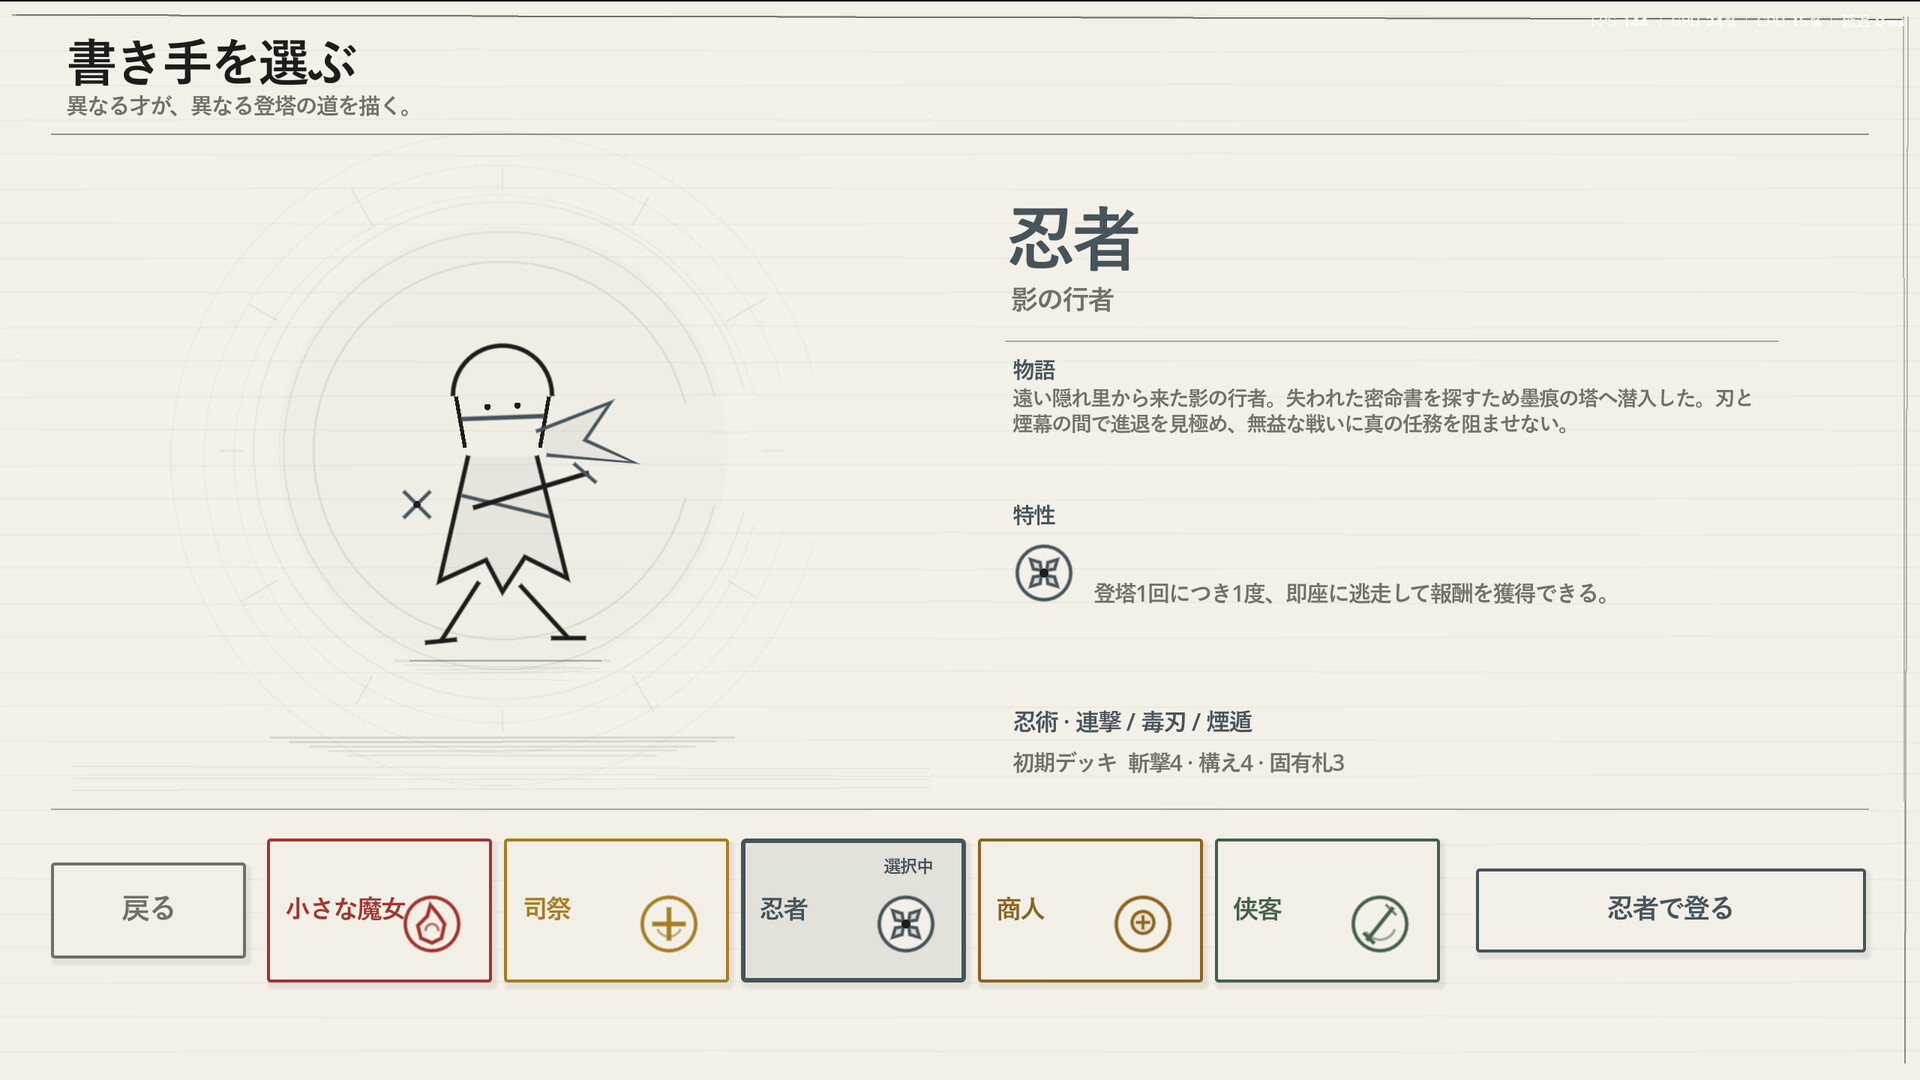Viewport: 1920px width, 1080px height.
Task: Click the 初期デッキ deck info line
Action: pyautogui.click(x=1178, y=763)
